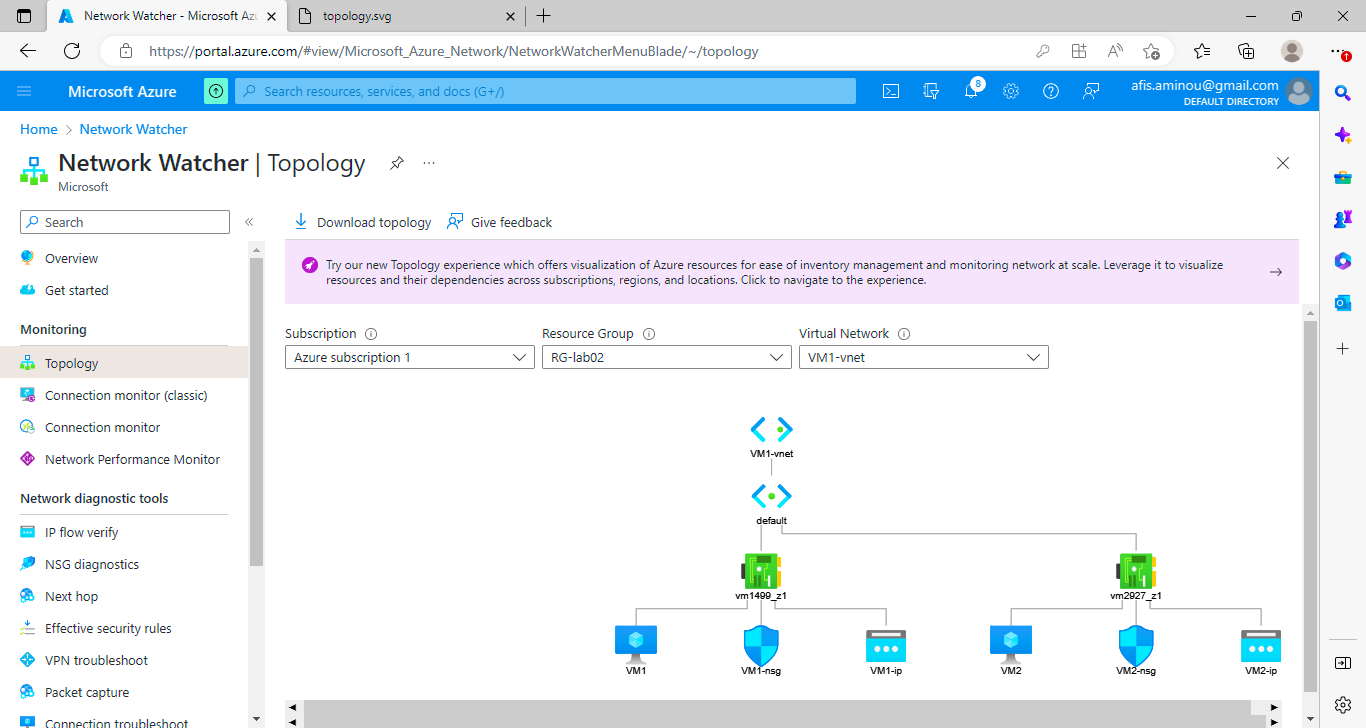Open Azure Cloud Shell from top bar
1366x728 pixels.
click(x=891, y=91)
